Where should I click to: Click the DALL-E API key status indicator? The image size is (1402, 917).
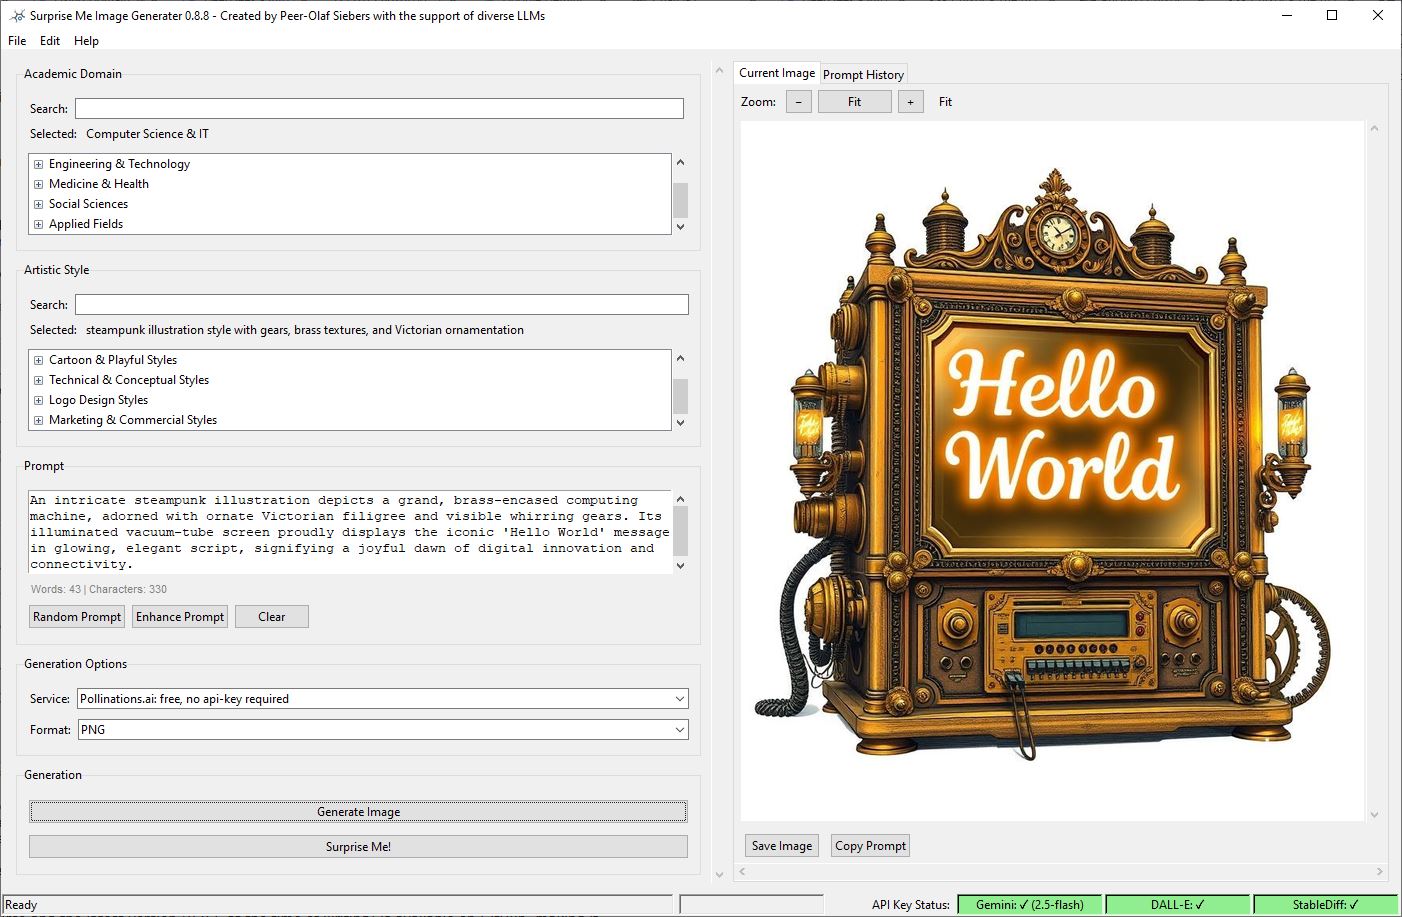point(1177,904)
